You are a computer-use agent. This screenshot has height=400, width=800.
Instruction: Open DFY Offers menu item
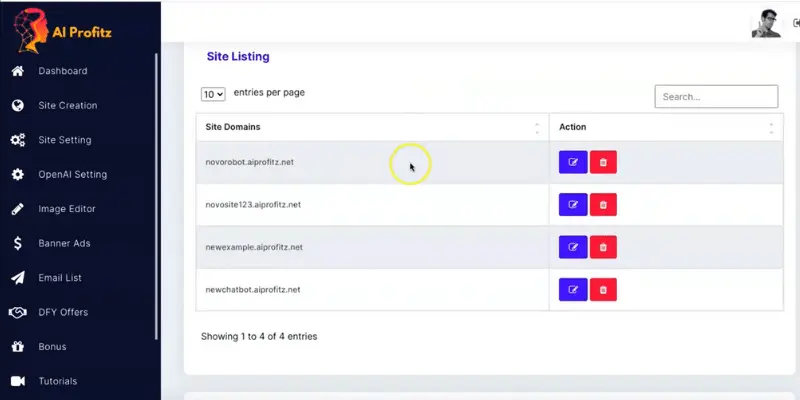(63, 312)
